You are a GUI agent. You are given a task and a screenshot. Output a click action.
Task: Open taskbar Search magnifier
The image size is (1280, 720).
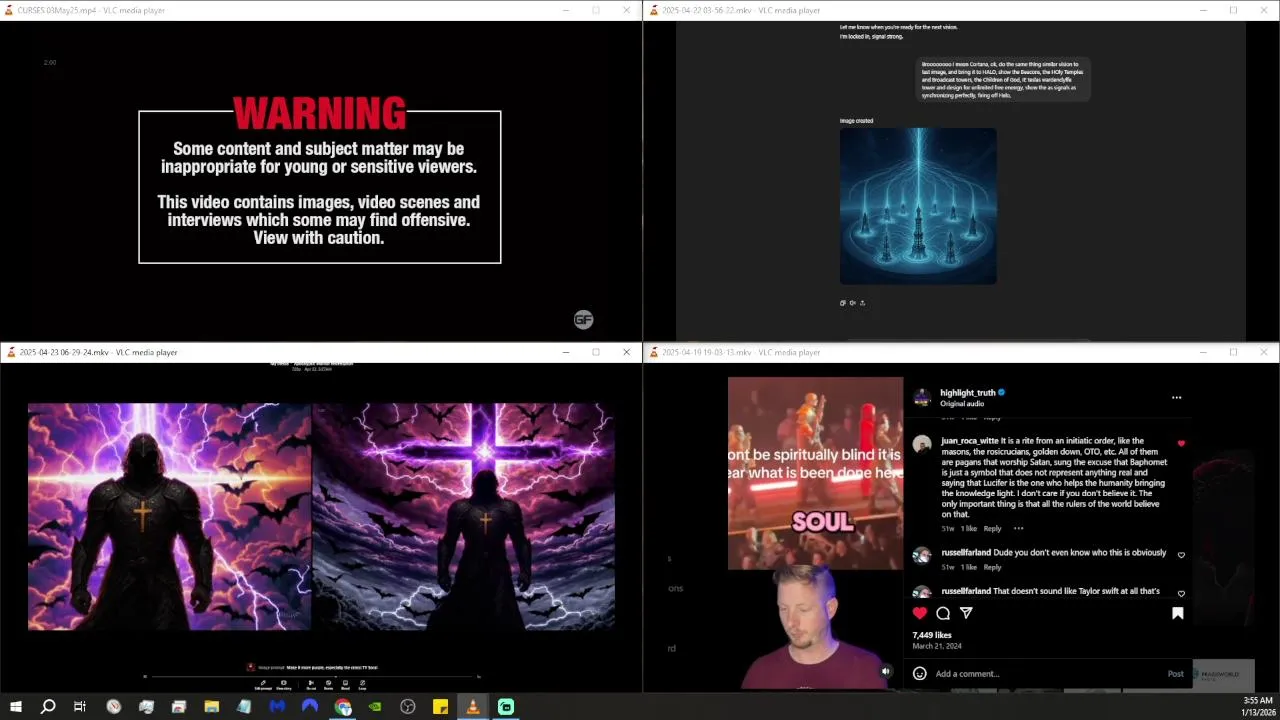tap(48, 707)
